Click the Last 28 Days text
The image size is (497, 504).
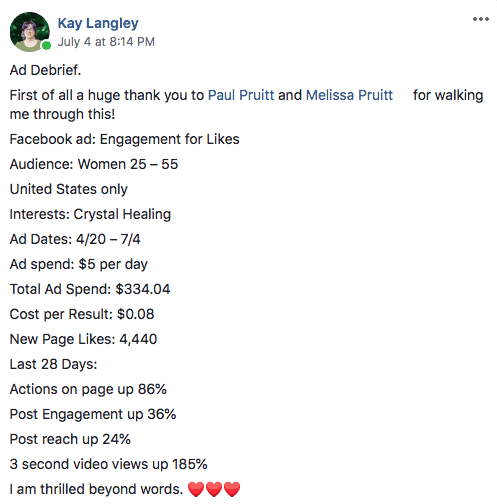[x=53, y=364]
